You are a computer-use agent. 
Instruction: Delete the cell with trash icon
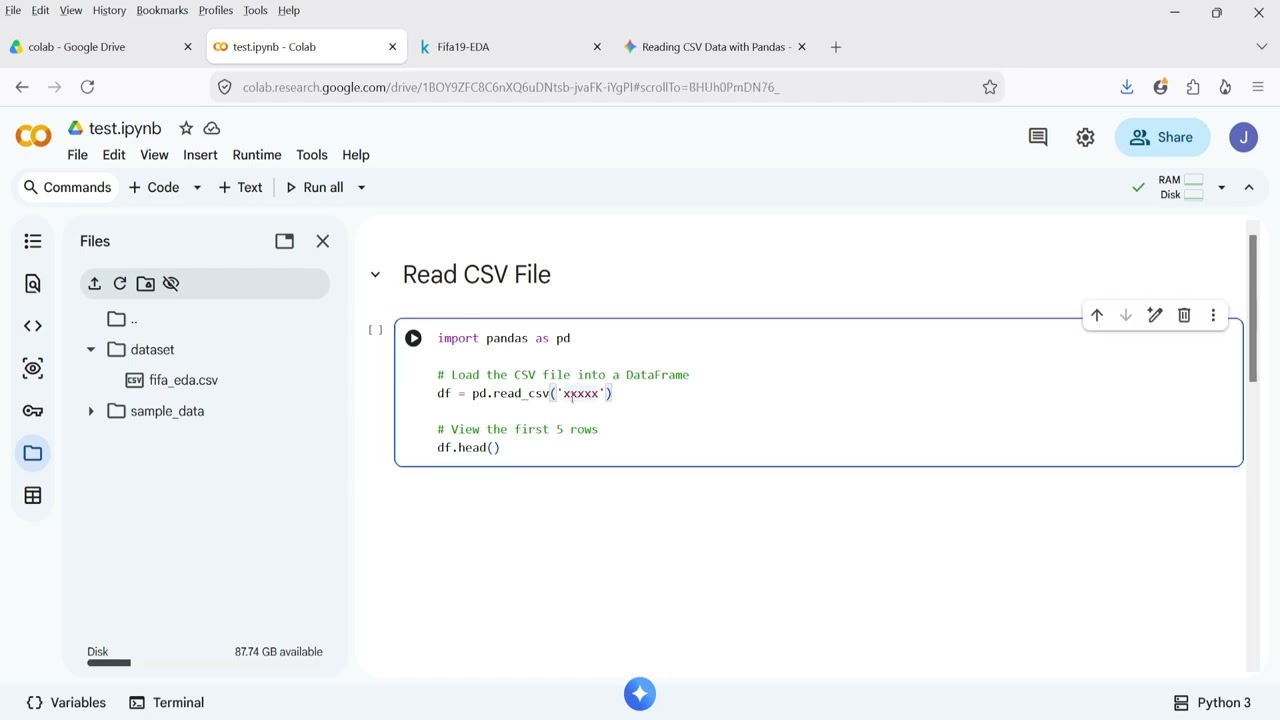[1184, 316]
